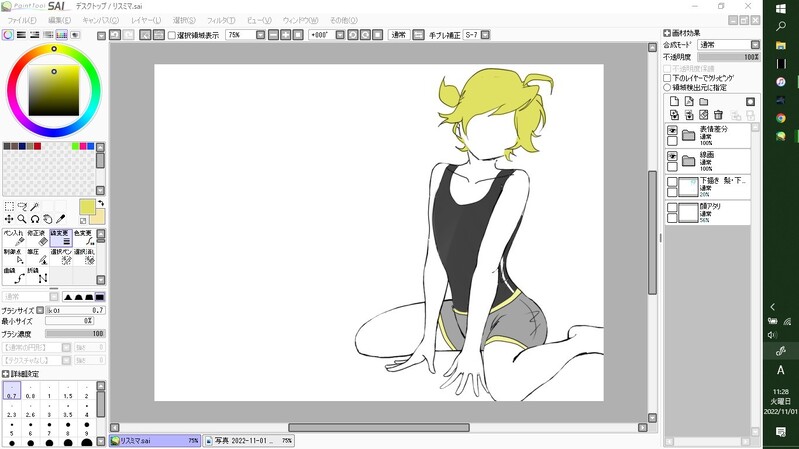Switch to the 写真 2022-11-01 document tab

(249, 441)
